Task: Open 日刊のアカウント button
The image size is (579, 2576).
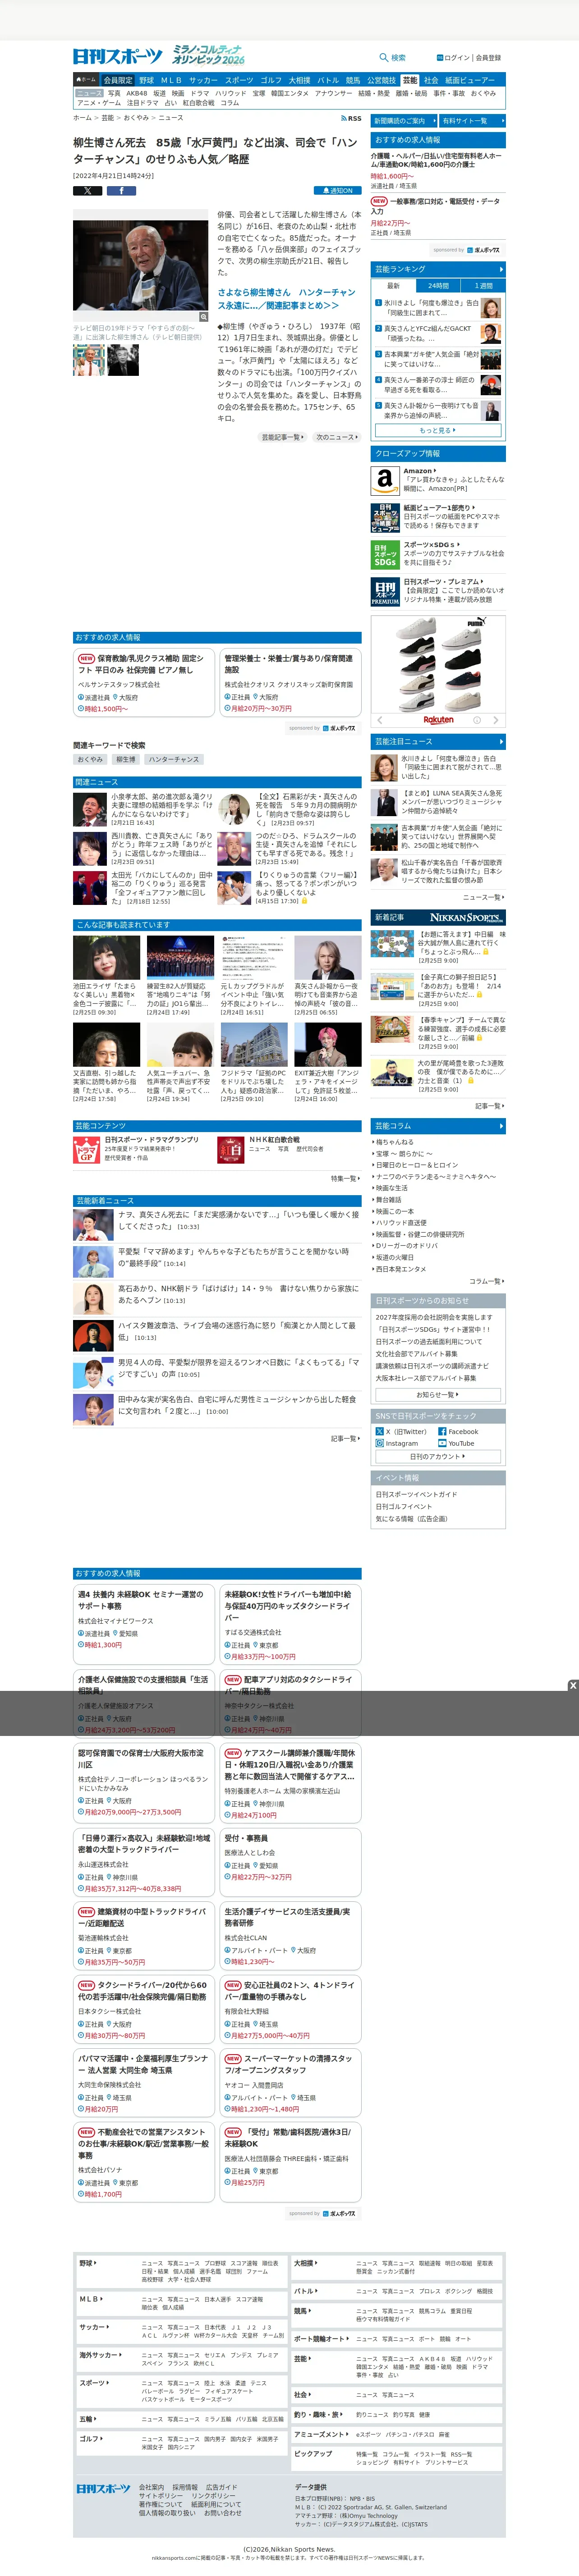Action: pos(438,1456)
